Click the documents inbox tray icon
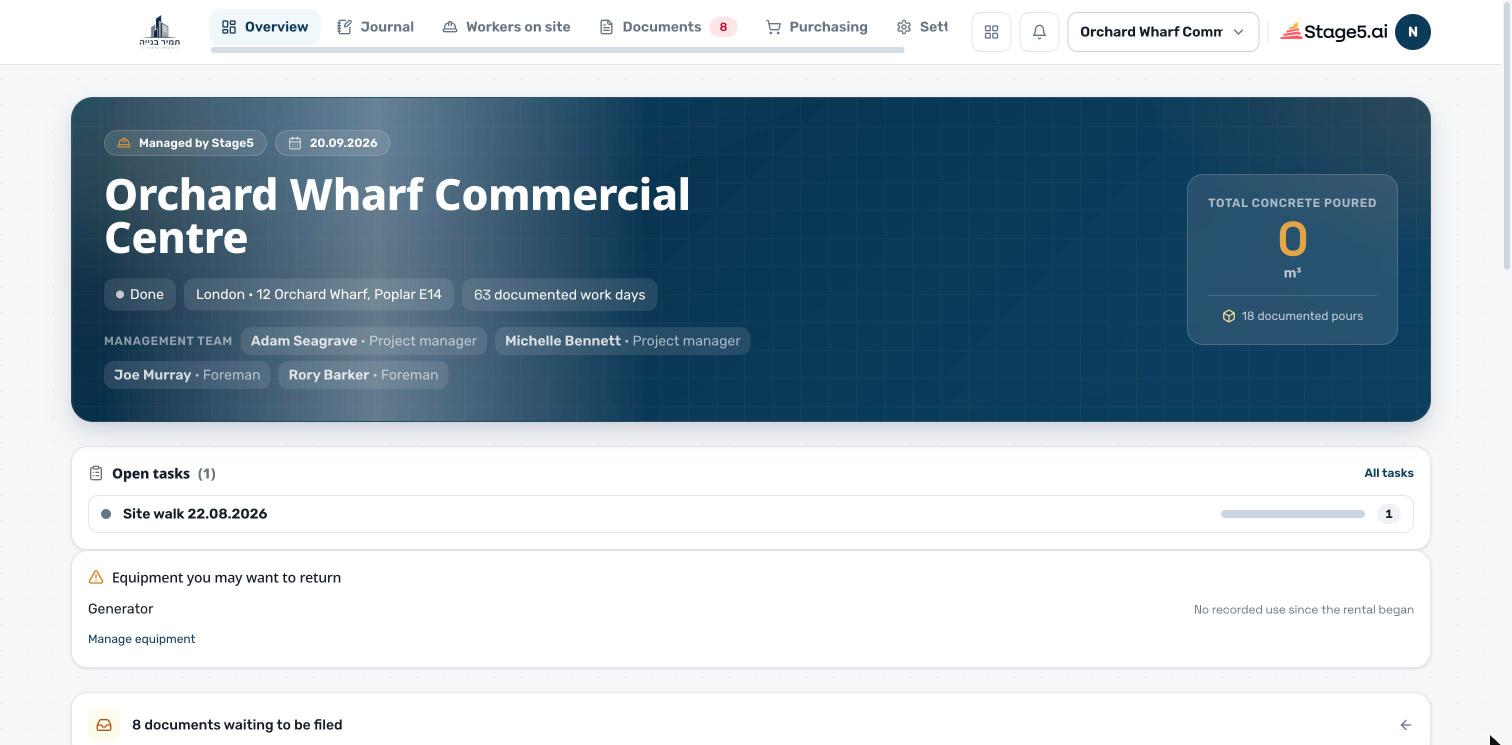The height and width of the screenshot is (745, 1512). (104, 725)
